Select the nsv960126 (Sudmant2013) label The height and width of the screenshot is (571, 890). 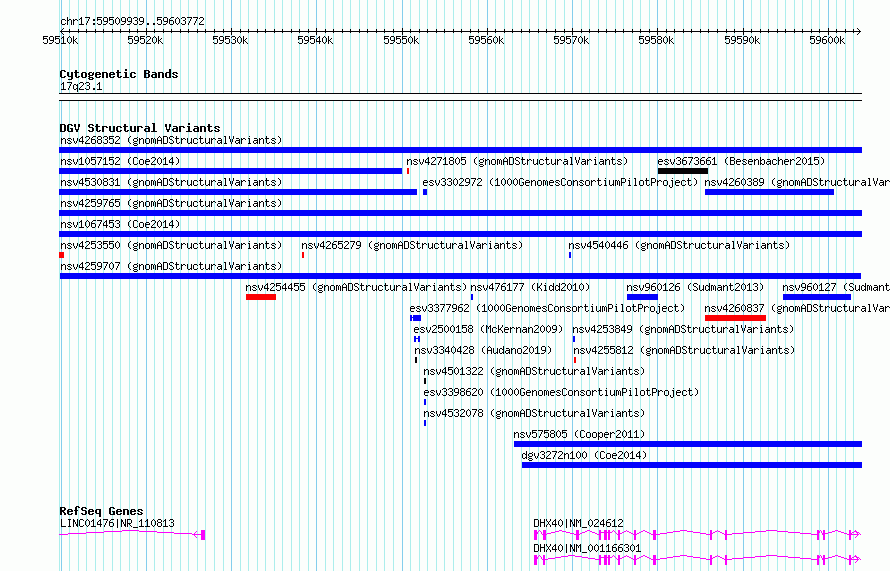(x=695, y=287)
